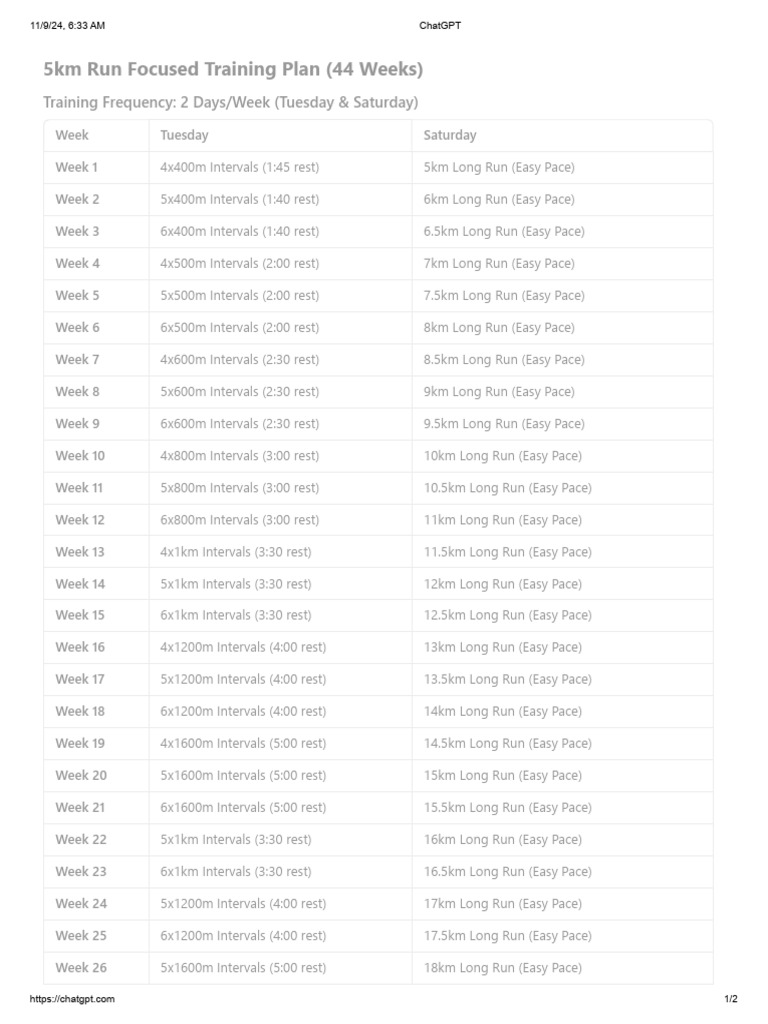Click 10km Long Run (Easy Pace) cell
Viewport: 768px width, 1024px height.
click(502, 455)
